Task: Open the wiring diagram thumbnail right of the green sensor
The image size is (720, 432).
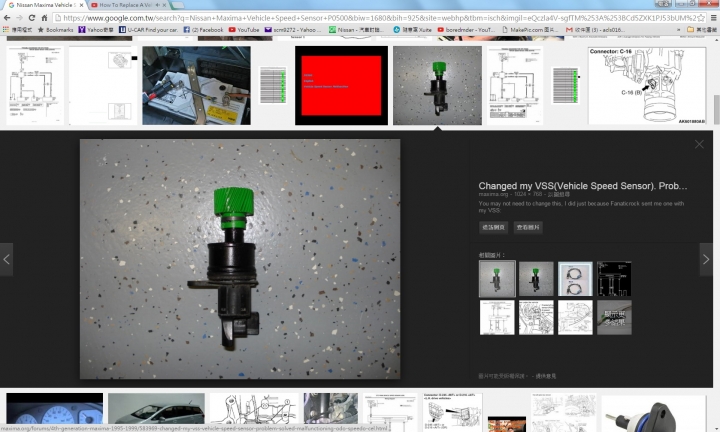Action: (514, 85)
